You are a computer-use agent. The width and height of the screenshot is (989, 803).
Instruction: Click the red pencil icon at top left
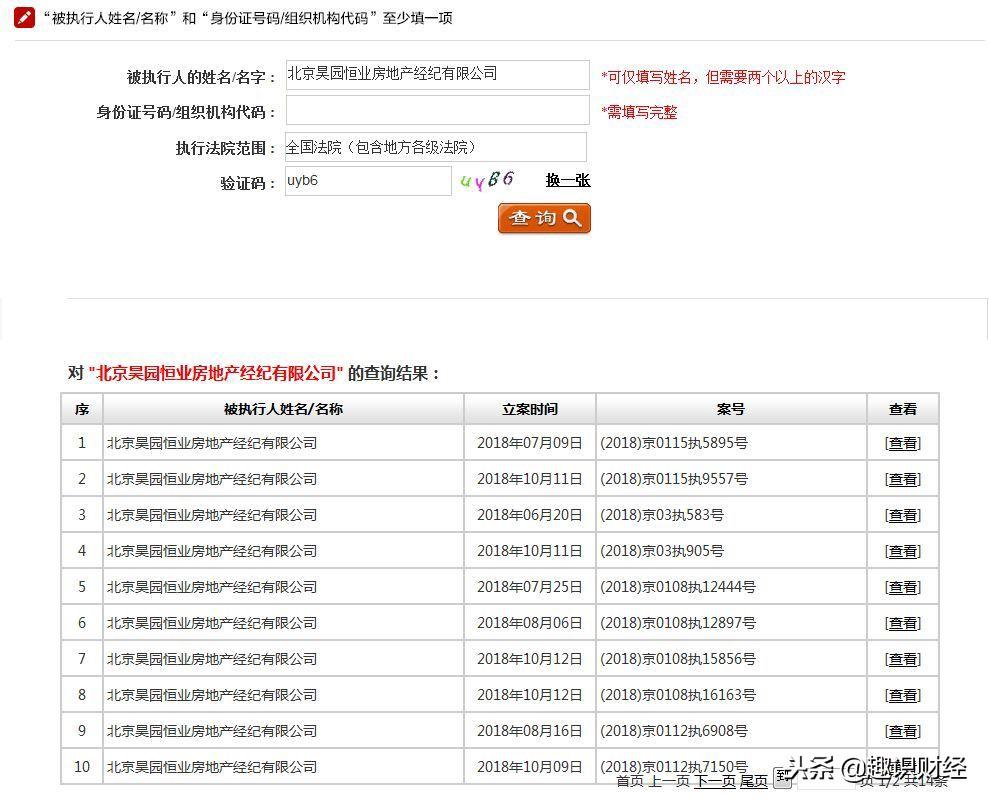pos(24,16)
